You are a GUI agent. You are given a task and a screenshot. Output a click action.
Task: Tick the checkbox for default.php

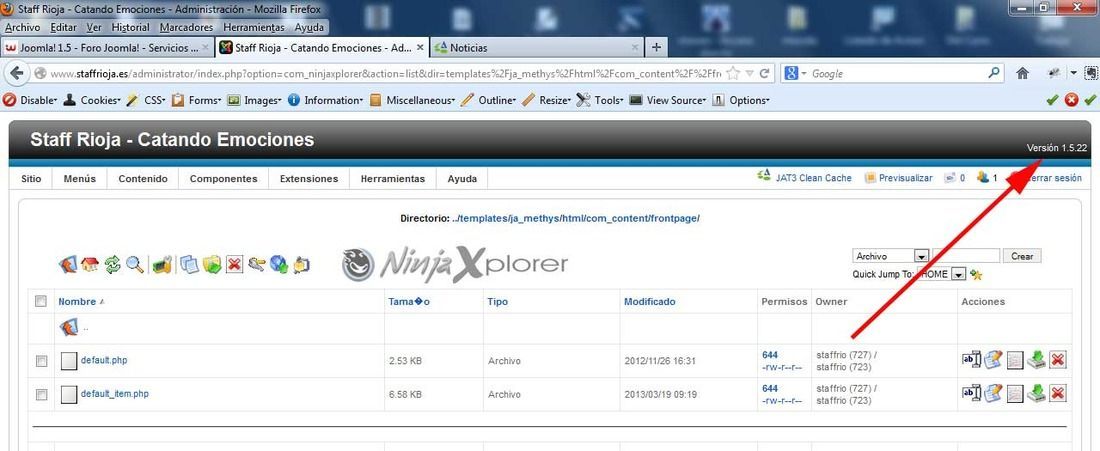(41, 361)
